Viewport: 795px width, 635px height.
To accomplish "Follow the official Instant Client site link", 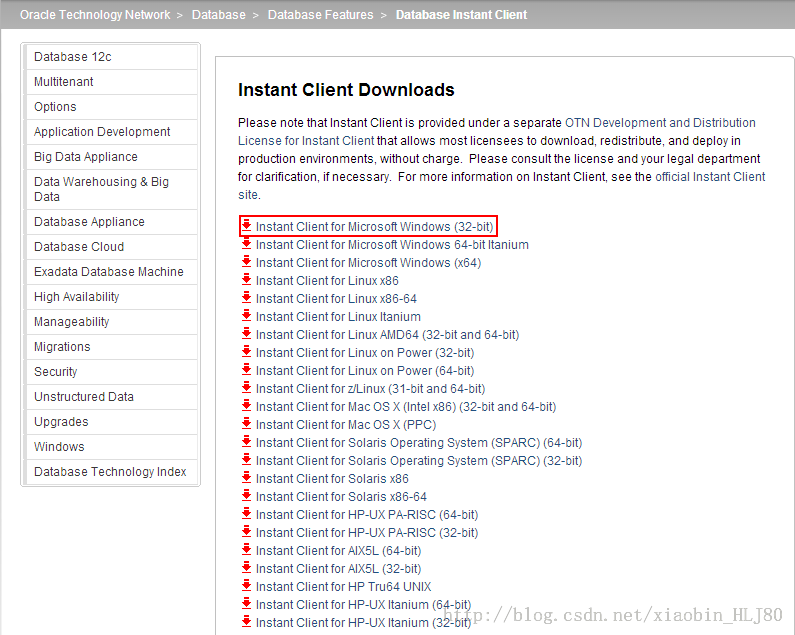I will [x=710, y=177].
